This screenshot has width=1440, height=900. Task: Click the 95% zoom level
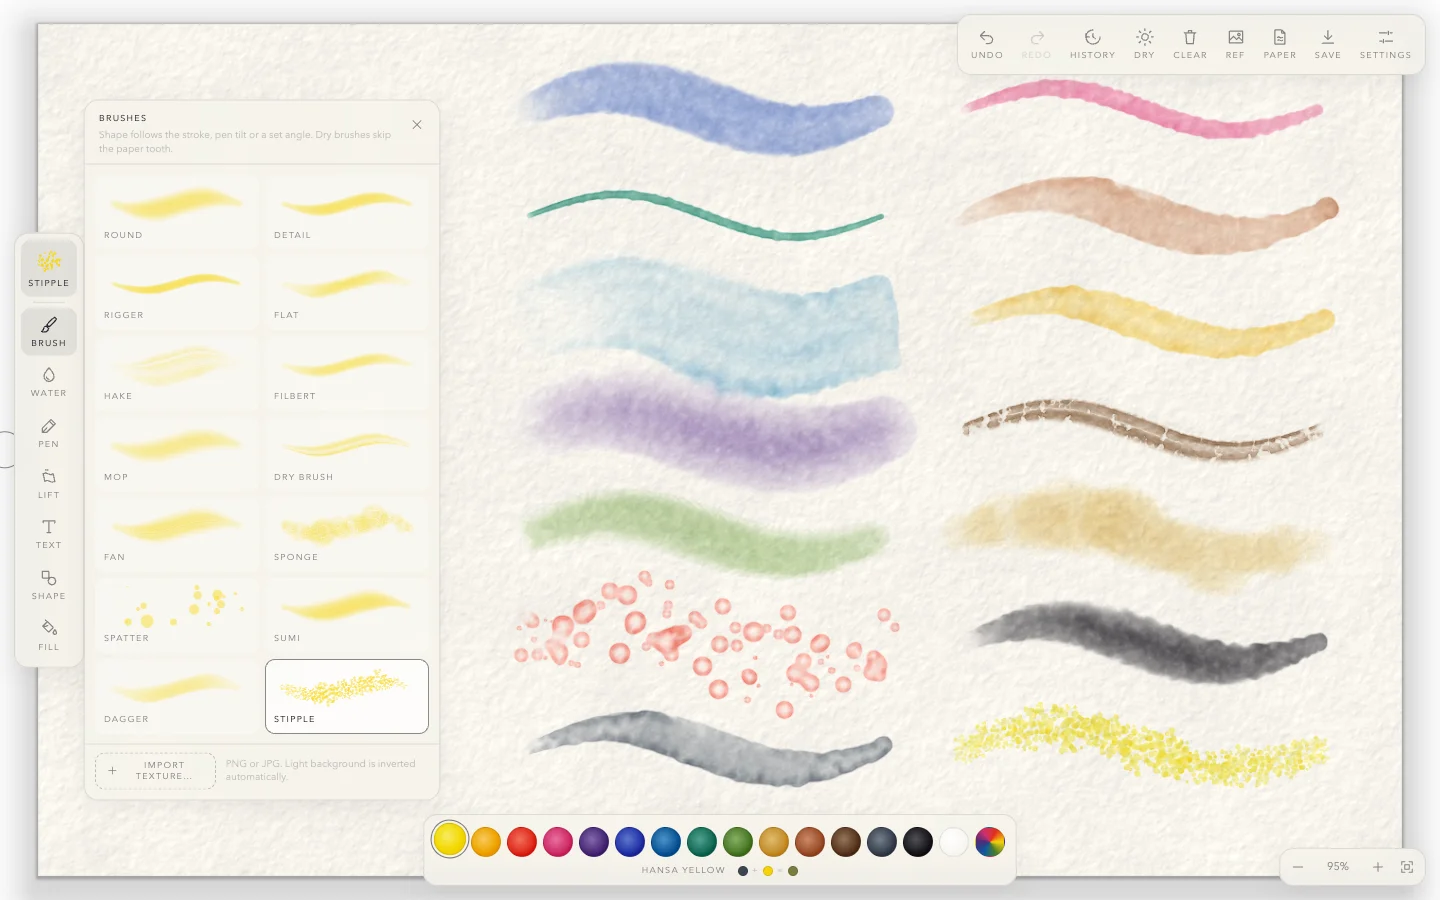click(x=1338, y=867)
